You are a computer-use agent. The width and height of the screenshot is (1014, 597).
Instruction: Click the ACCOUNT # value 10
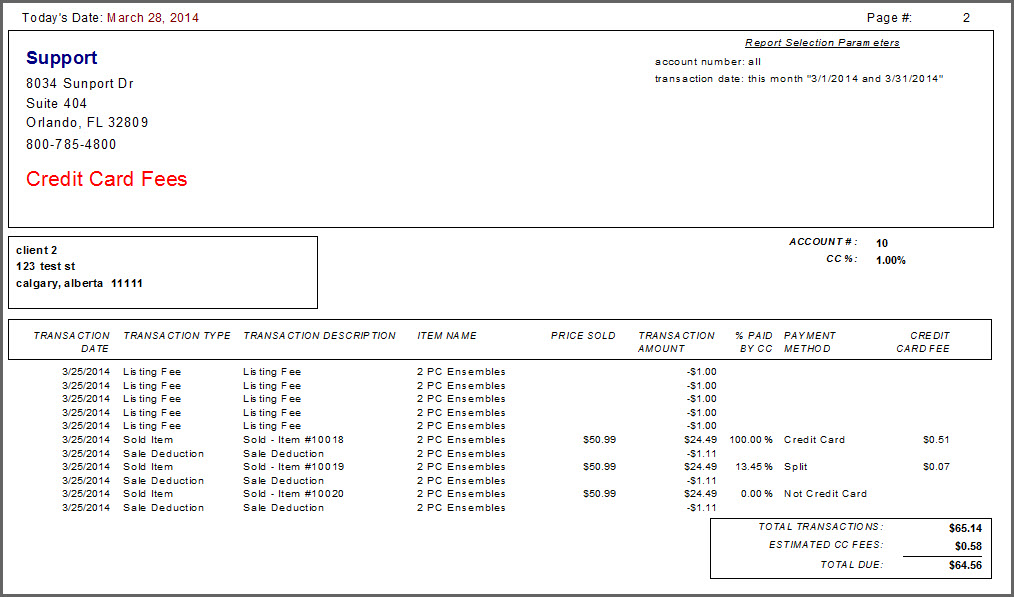pyautogui.click(x=881, y=242)
